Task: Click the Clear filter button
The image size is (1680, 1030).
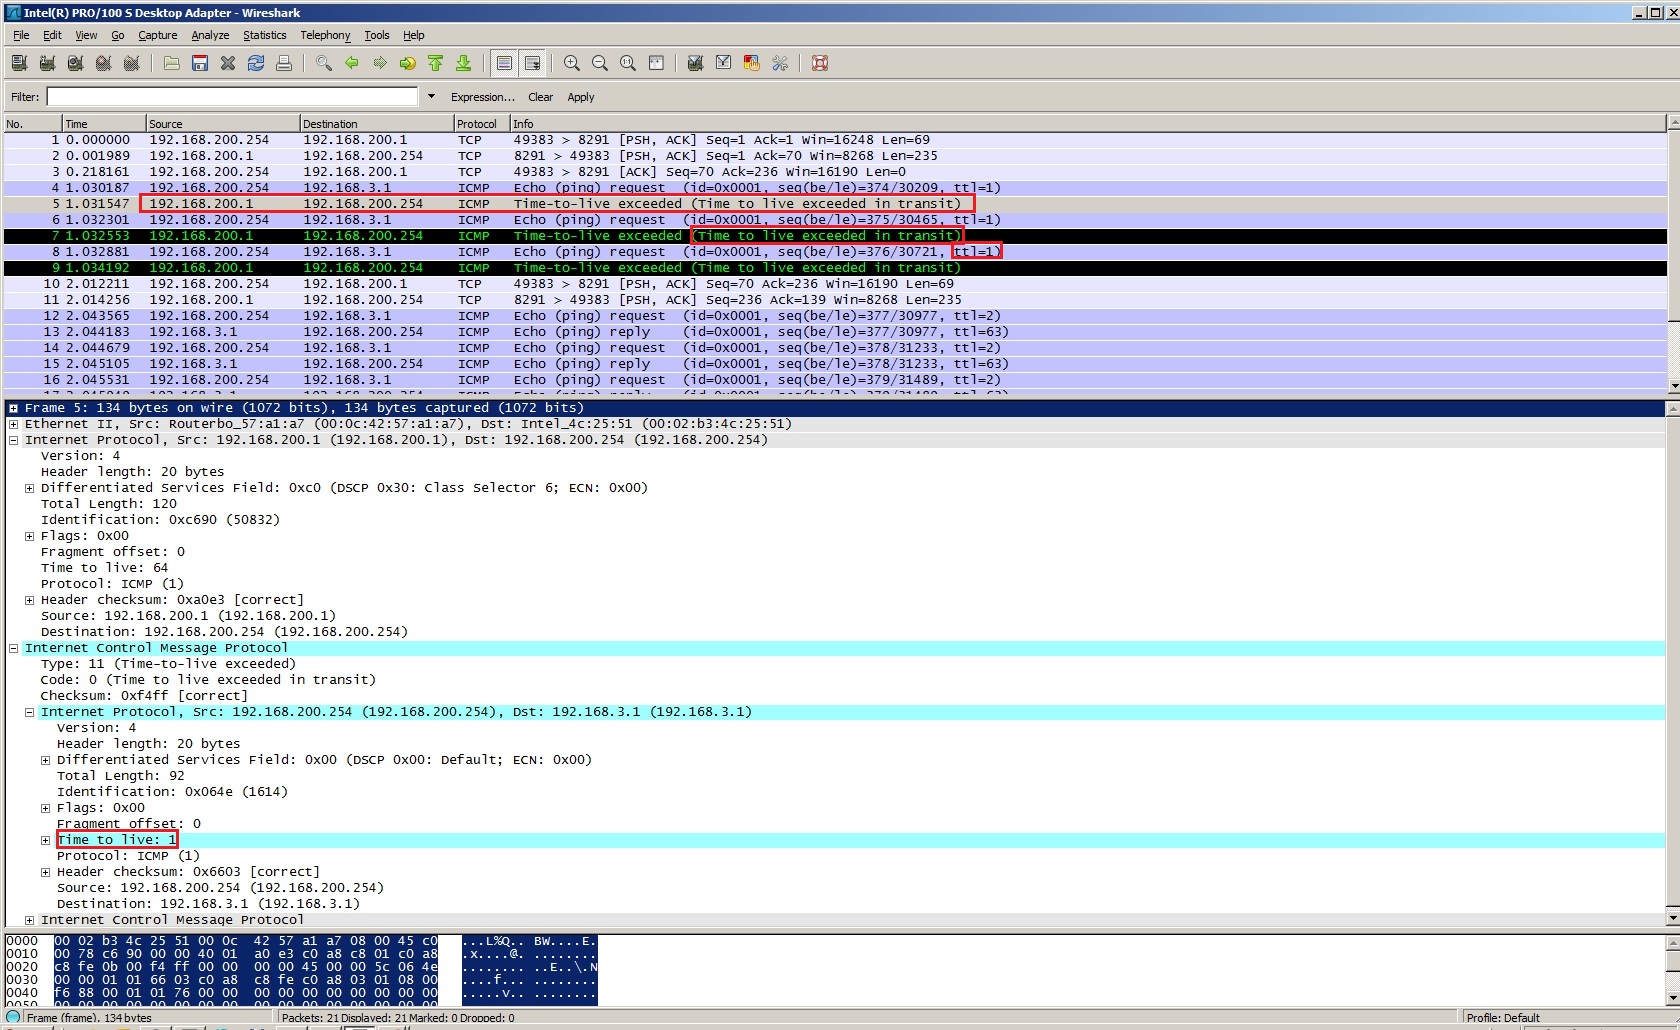Action: [x=540, y=97]
